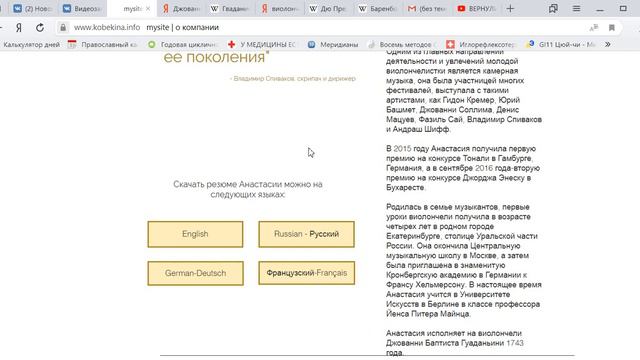Open the Меридианы bookmark
Screen dimensions: 640x360
[333, 44]
